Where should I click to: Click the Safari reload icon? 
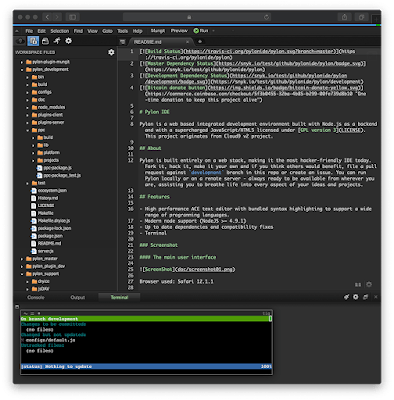(266, 17)
